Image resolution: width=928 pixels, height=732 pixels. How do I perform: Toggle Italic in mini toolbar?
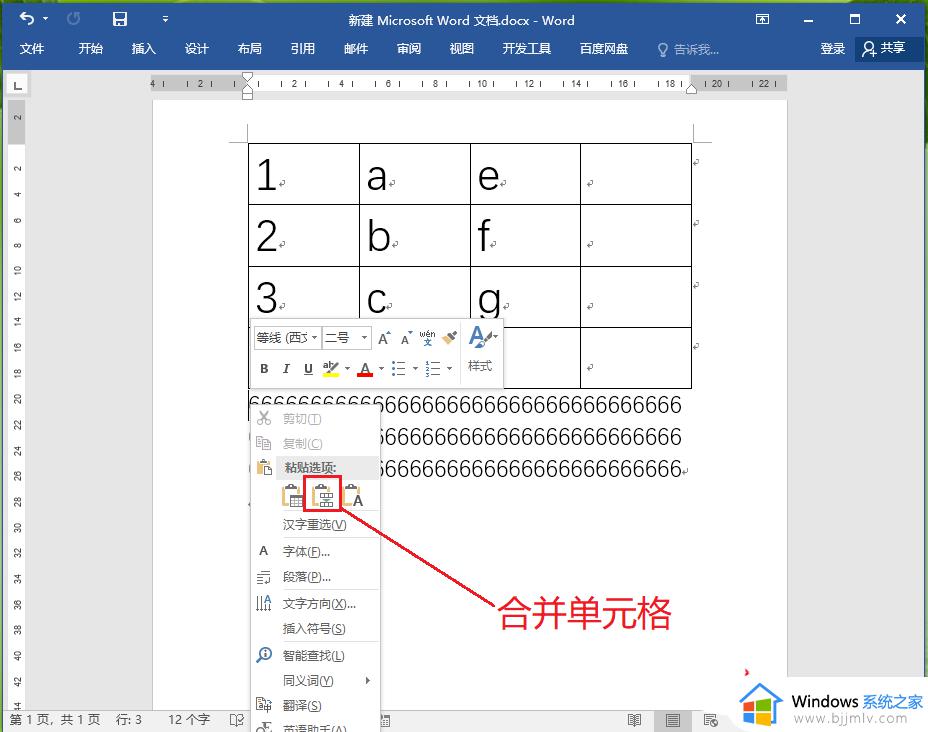286,369
